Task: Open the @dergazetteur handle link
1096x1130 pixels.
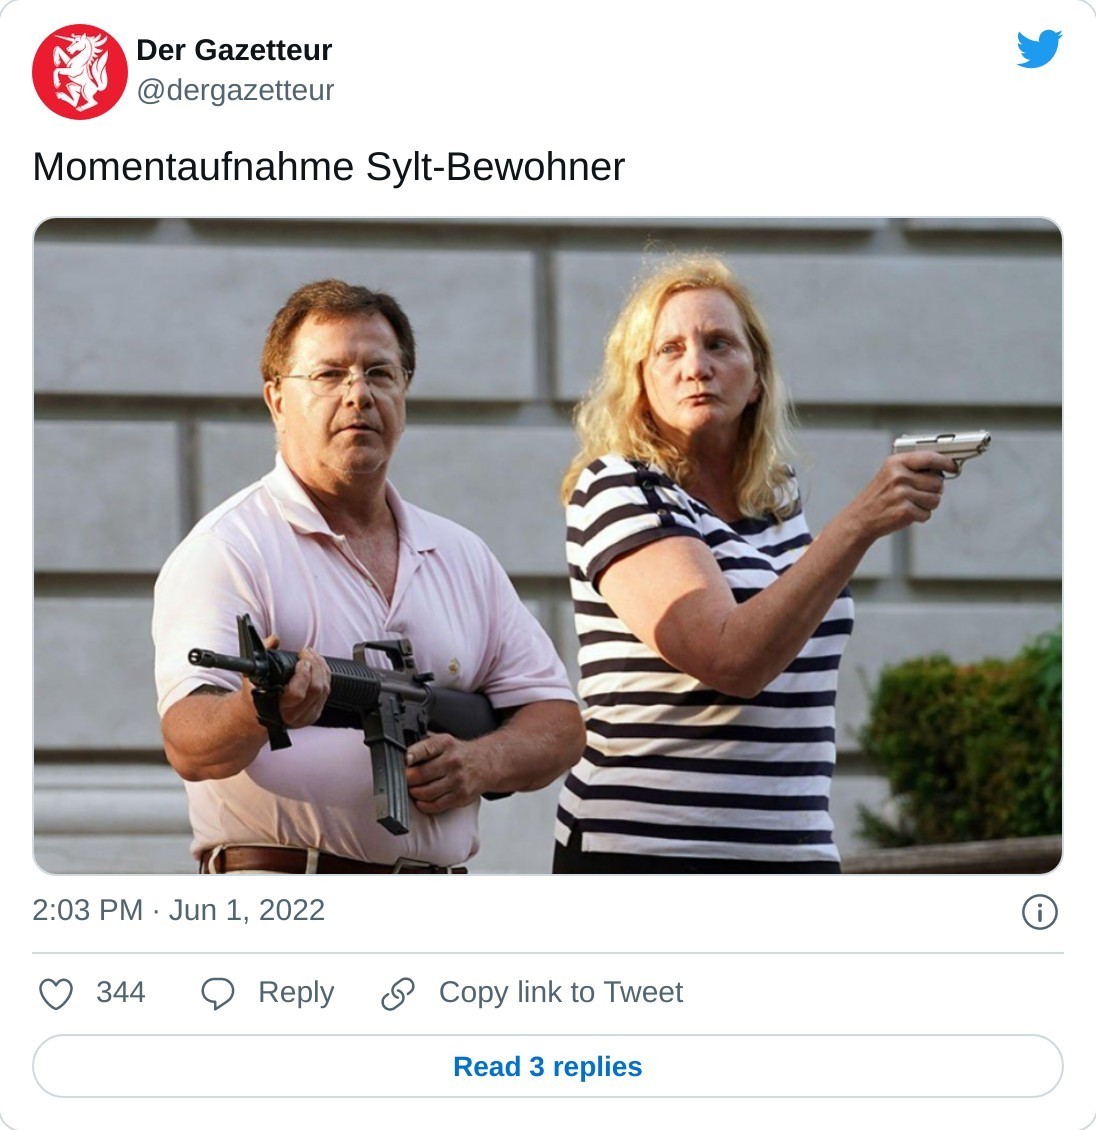Action: point(235,90)
